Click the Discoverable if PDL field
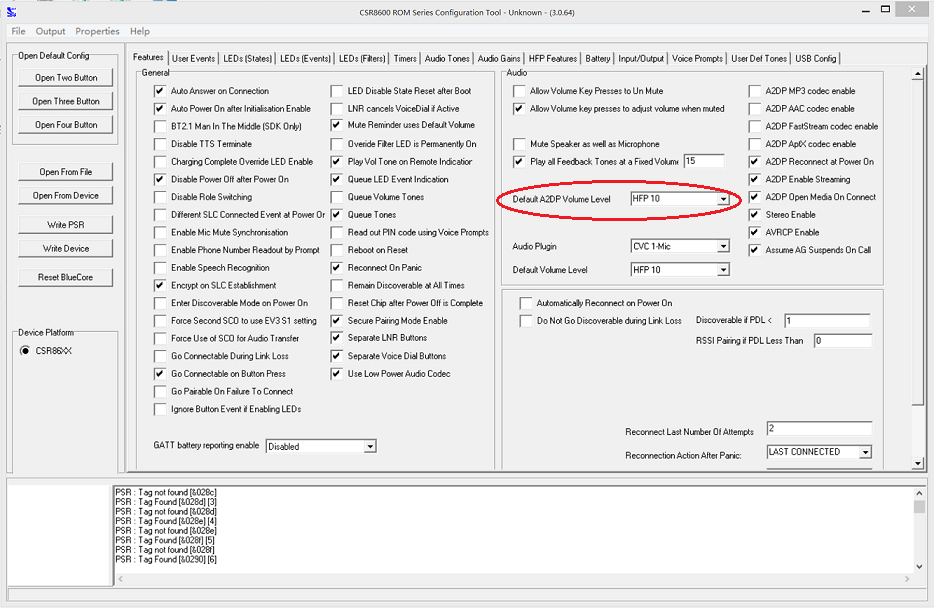Viewport: 934px width, 608px height. [x=827, y=321]
